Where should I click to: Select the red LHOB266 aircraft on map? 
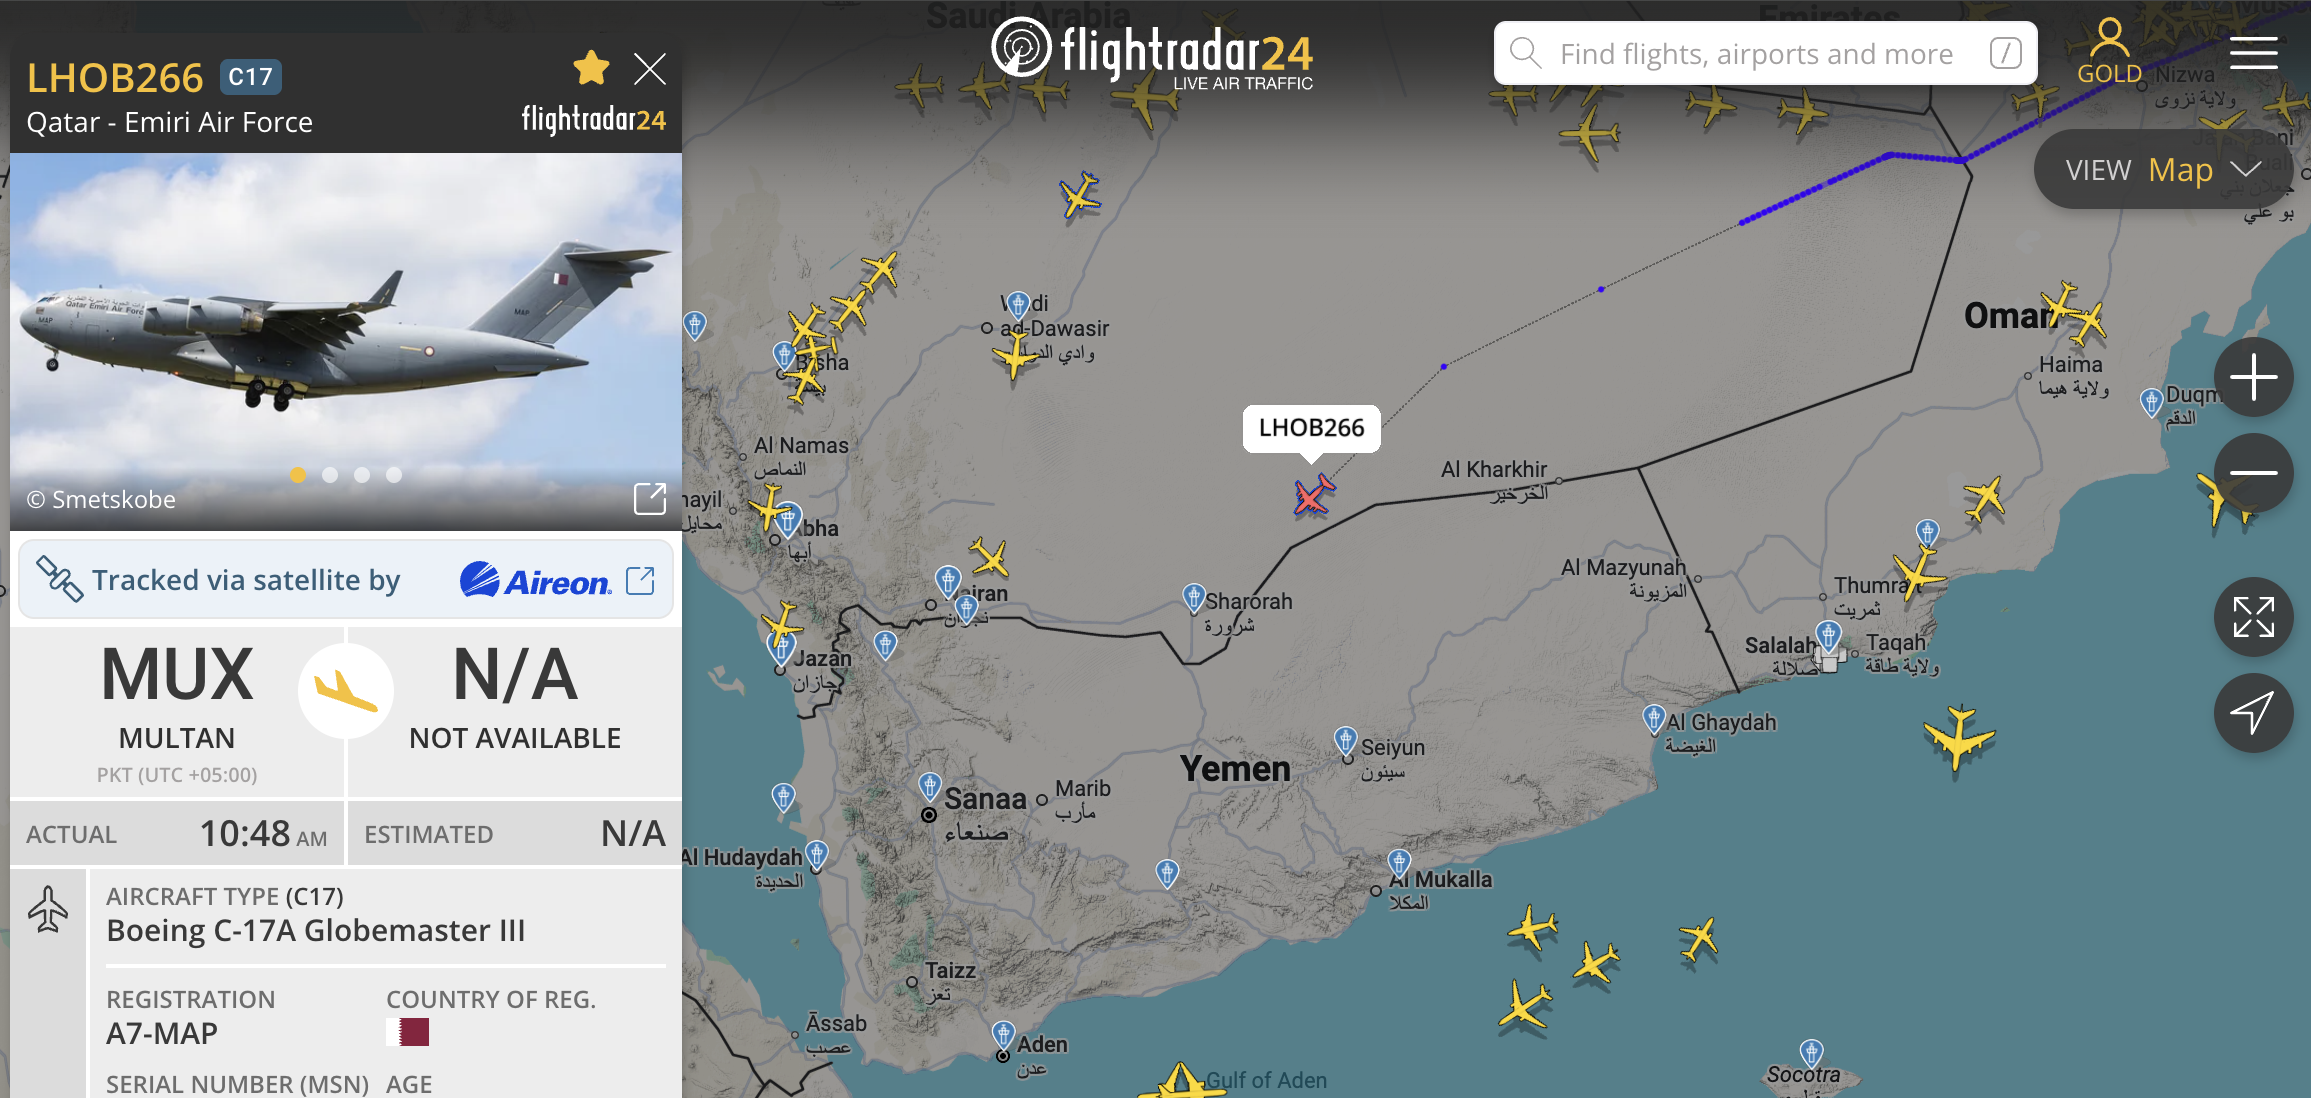click(1313, 495)
